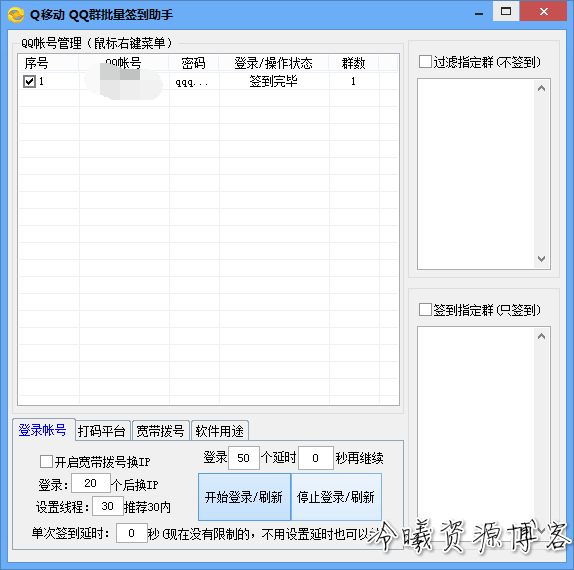
Task: Open the 软件用途 tab
Action: (x=220, y=431)
